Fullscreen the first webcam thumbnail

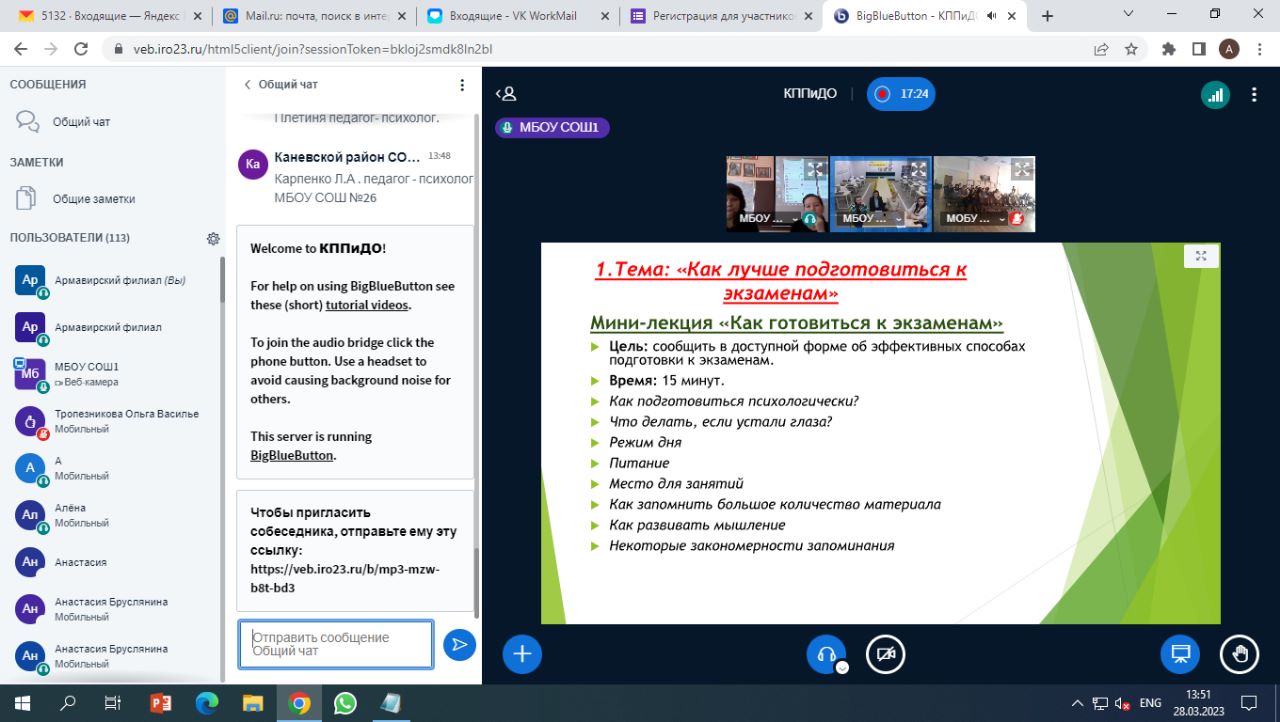tap(816, 170)
